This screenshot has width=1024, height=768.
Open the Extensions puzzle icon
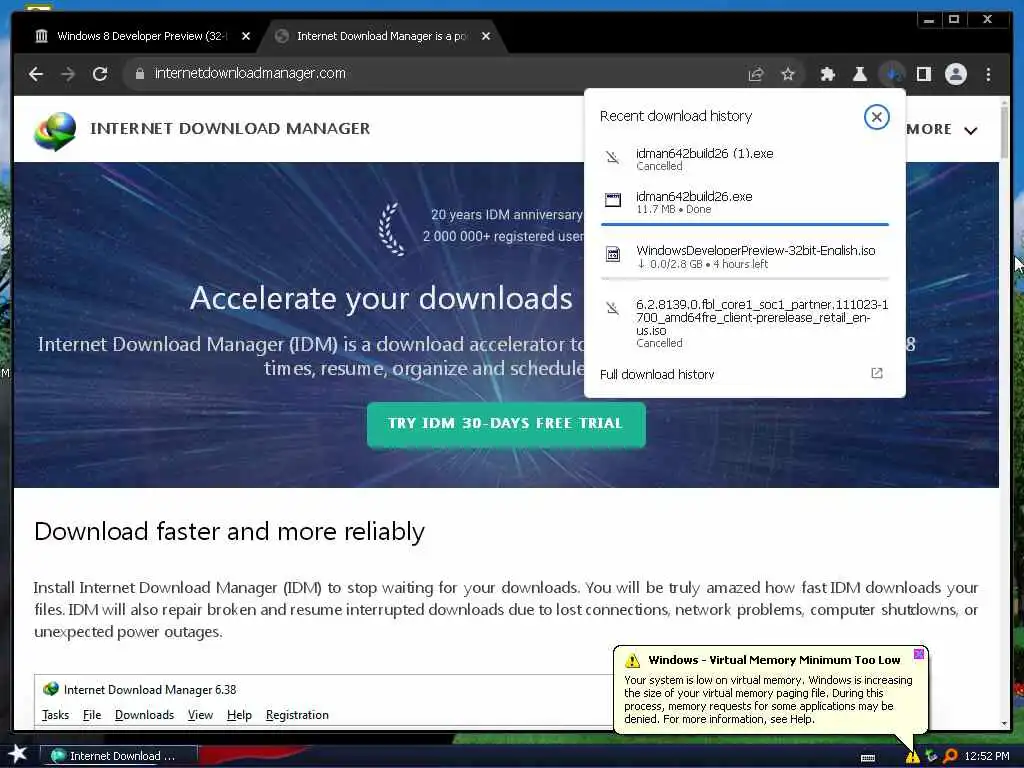tap(827, 74)
